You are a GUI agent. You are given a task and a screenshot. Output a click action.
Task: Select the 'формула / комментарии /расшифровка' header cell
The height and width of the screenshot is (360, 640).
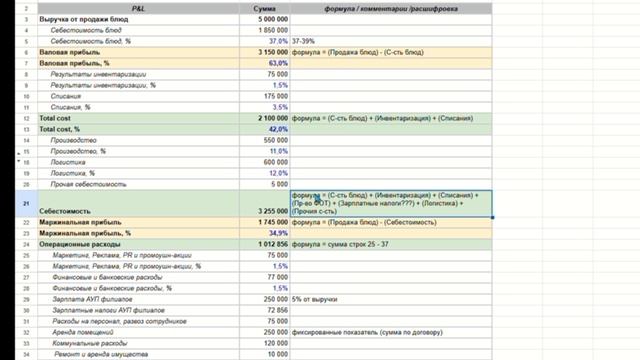[x=391, y=9]
